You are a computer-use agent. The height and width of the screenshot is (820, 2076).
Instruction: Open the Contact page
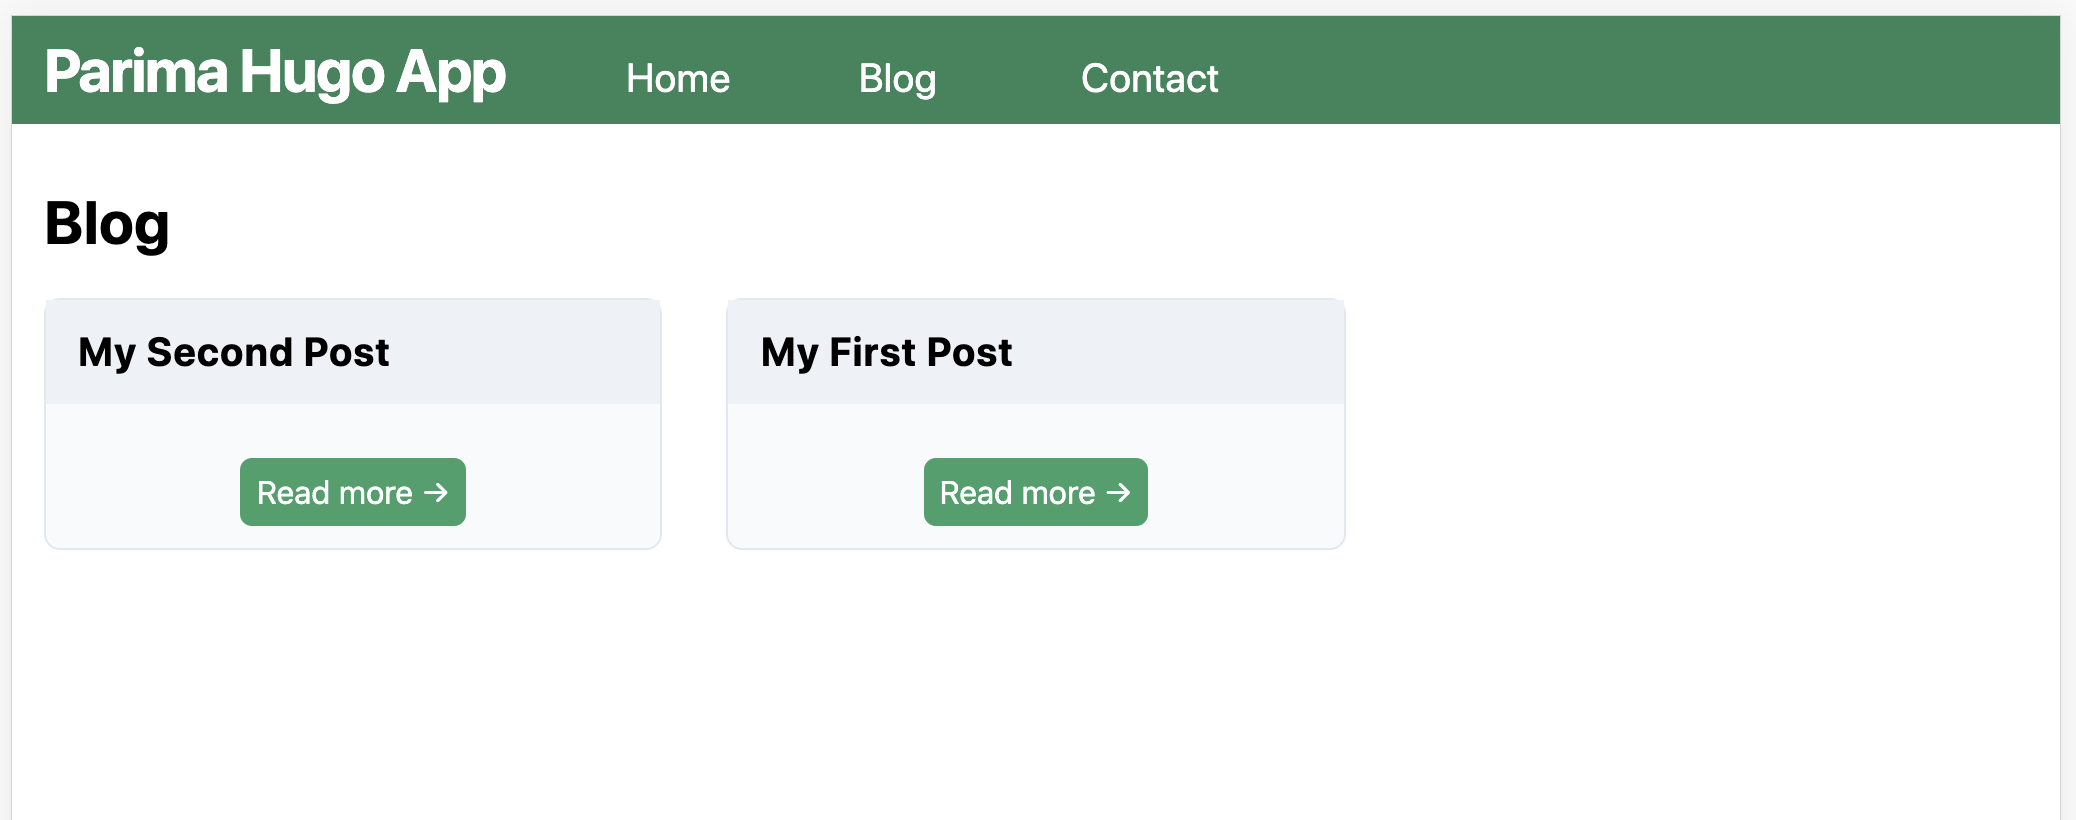tap(1149, 78)
